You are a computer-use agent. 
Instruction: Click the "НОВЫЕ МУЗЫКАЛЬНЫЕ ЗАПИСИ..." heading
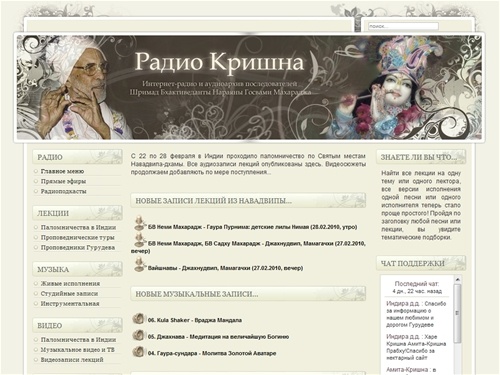(248, 294)
